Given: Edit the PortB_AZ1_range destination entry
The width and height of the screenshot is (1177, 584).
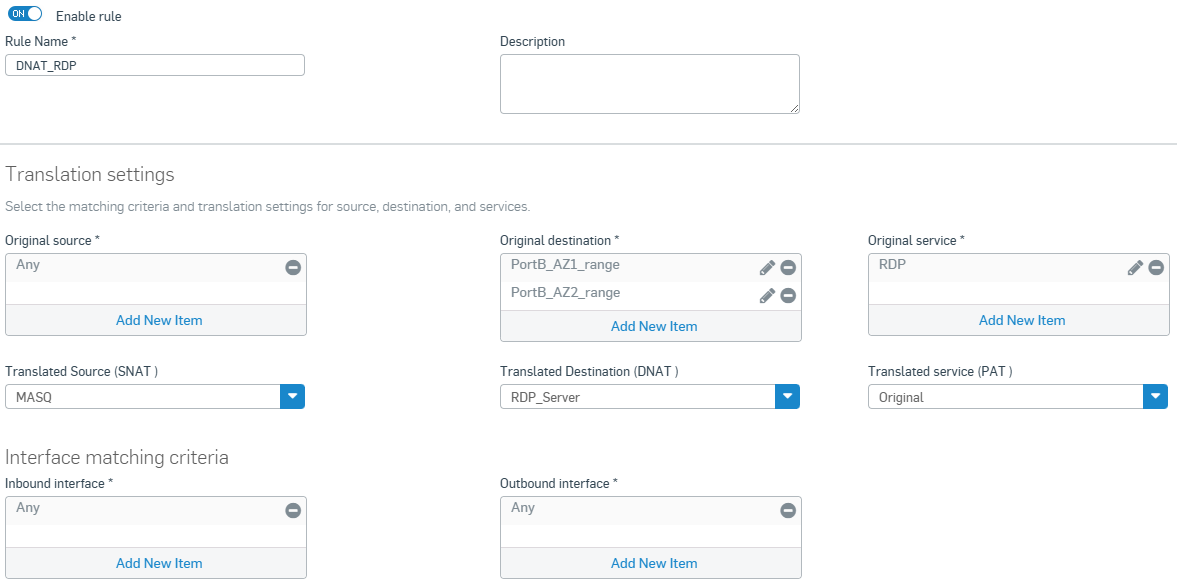Looking at the screenshot, I should [x=767, y=268].
